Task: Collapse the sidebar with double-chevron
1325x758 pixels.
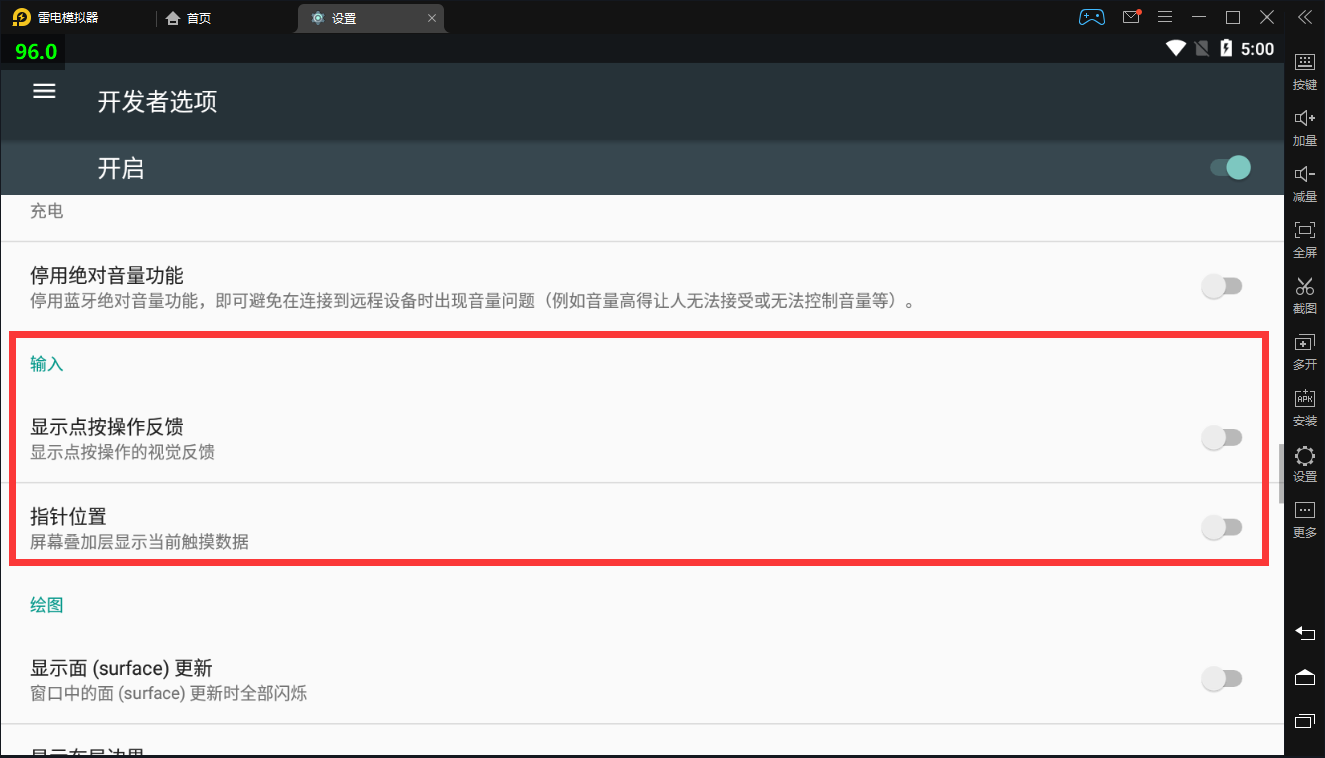Action: coord(1304,17)
